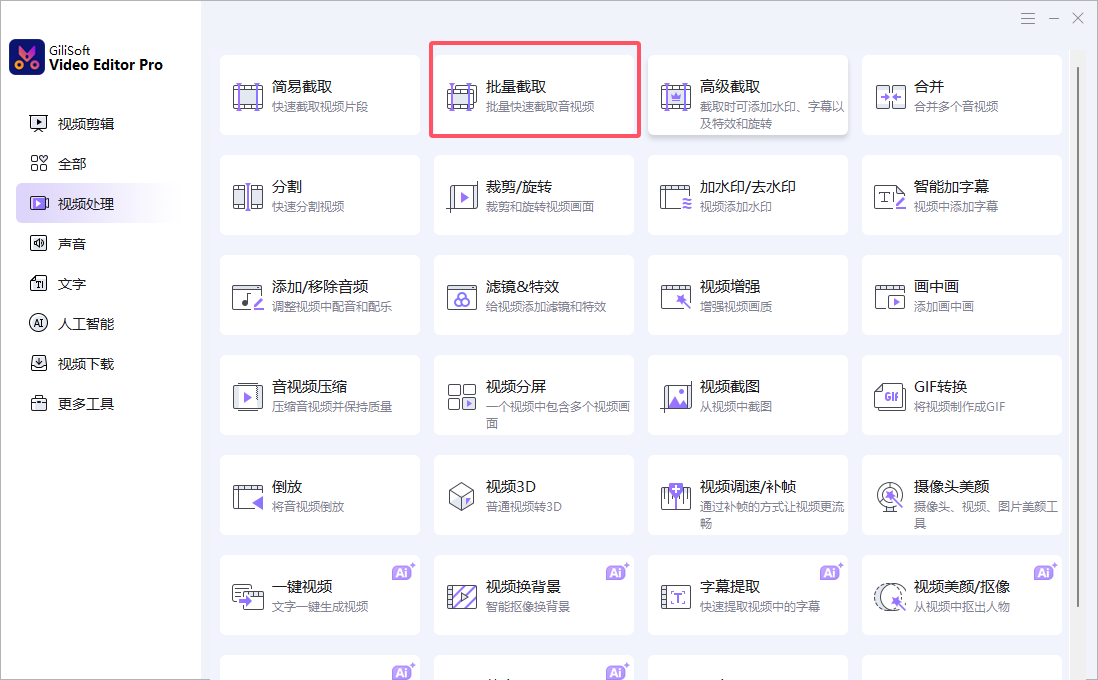Open the 字幕提取 subtitle extraction AI tool
1098x680 pixels.
[x=747, y=595]
